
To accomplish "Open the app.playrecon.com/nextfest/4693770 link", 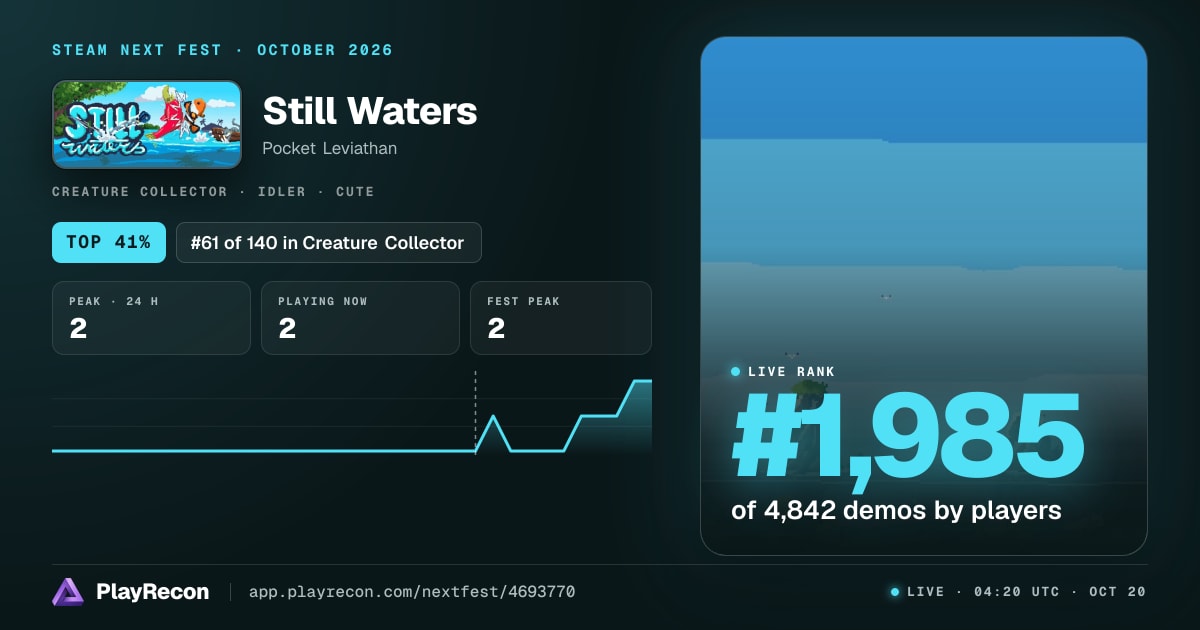I will point(411,592).
